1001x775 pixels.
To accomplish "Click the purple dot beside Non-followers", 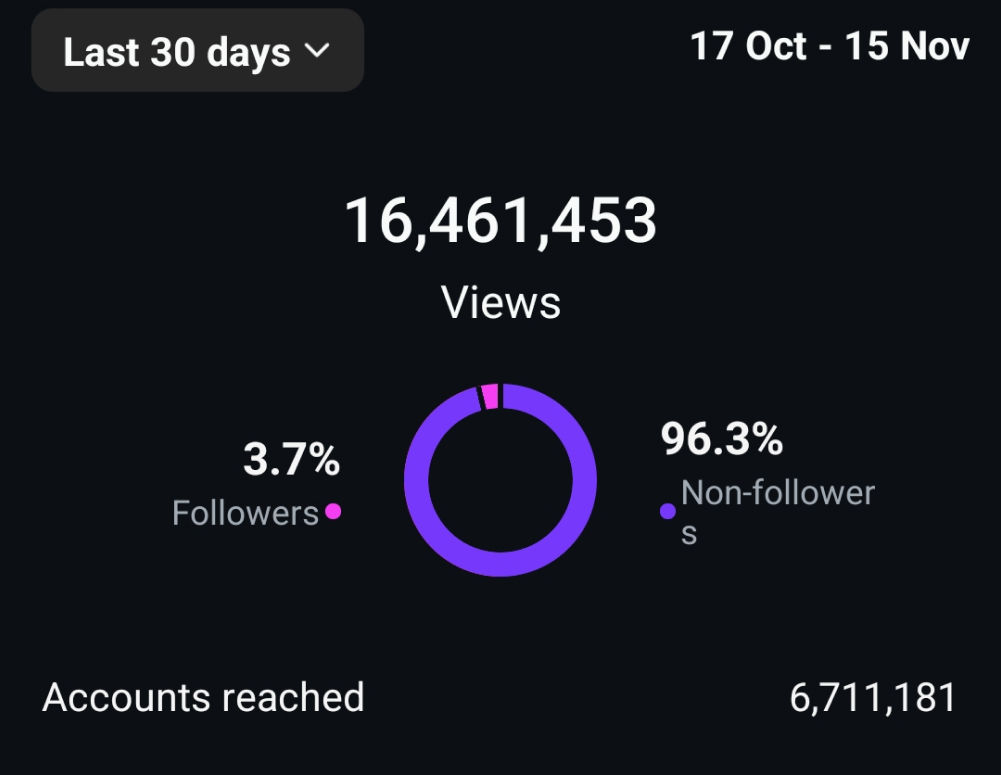I will click(x=668, y=512).
